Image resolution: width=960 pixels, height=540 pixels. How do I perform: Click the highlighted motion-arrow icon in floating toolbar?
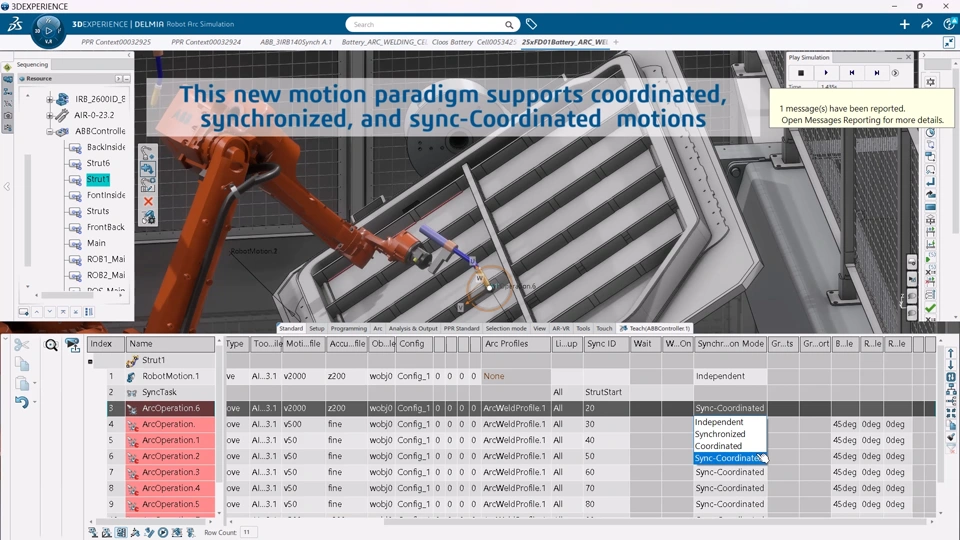coord(148,168)
